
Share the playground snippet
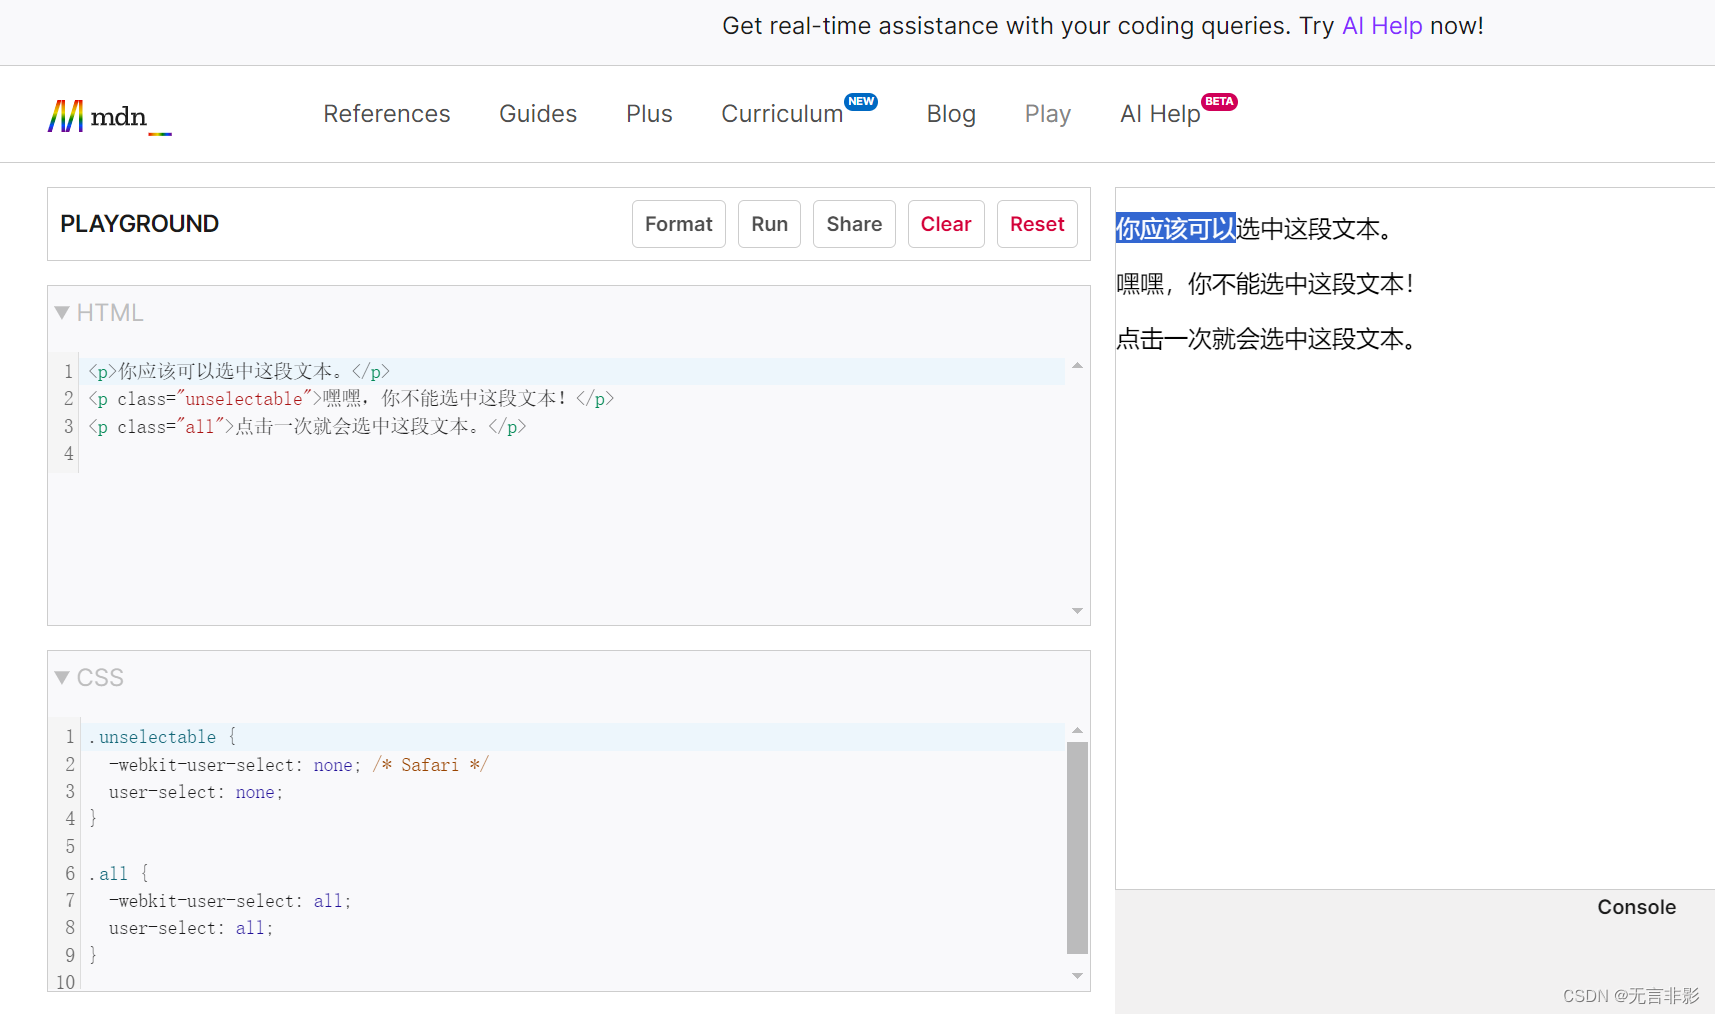click(853, 223)
